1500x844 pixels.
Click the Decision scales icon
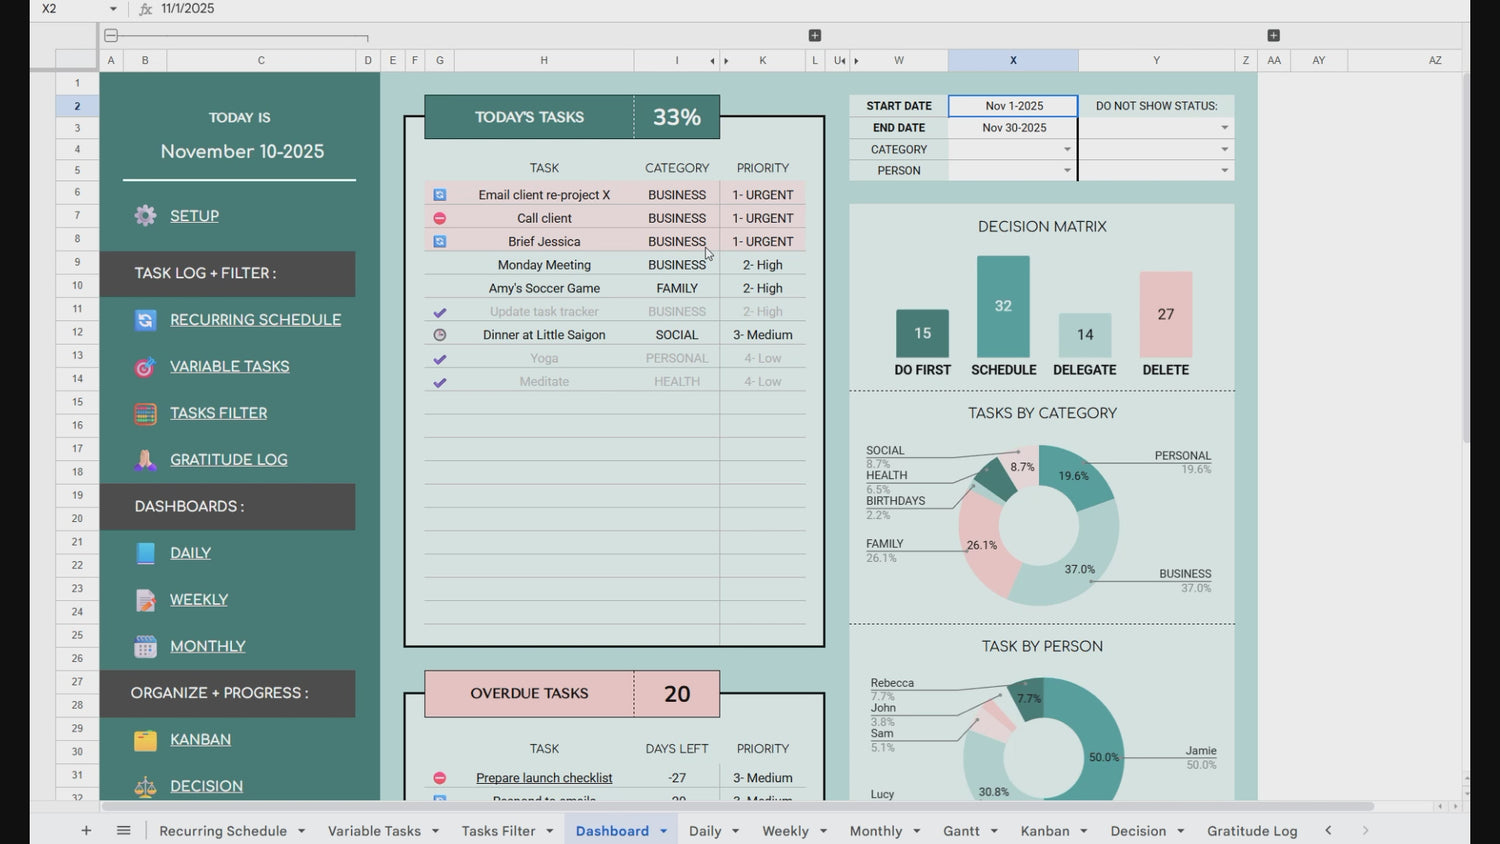tap(145, 786)
